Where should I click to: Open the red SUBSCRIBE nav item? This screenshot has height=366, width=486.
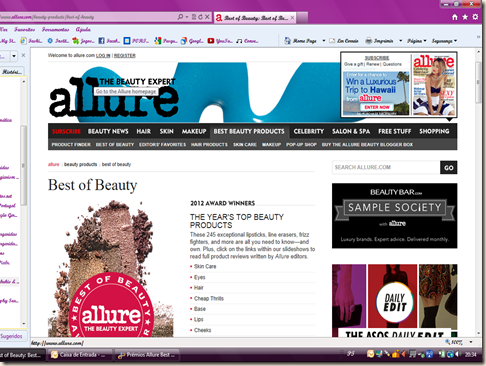(x=66, y=131)
